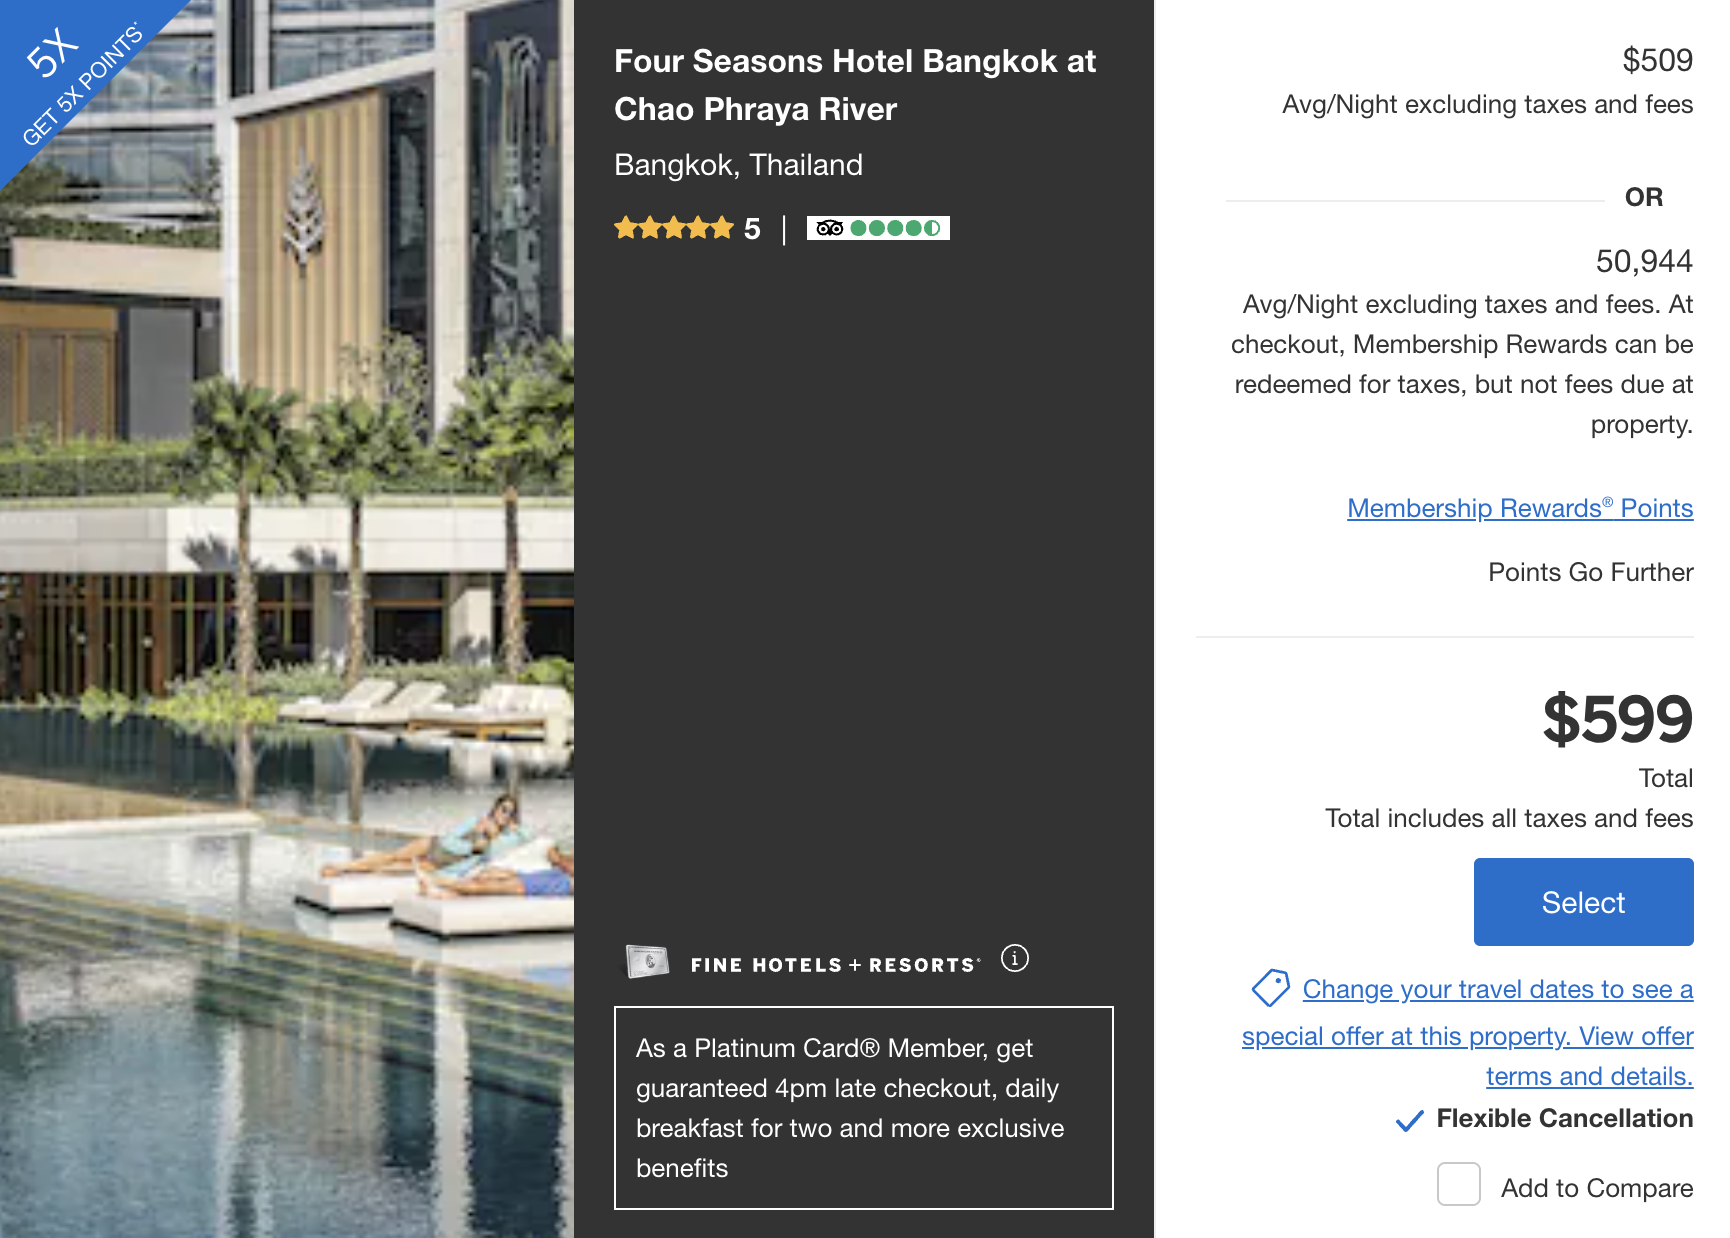This screenshot has width=1730, height=1238.
Task: Click the Platinum Card Member benefits box
Action: [863, 1108]
